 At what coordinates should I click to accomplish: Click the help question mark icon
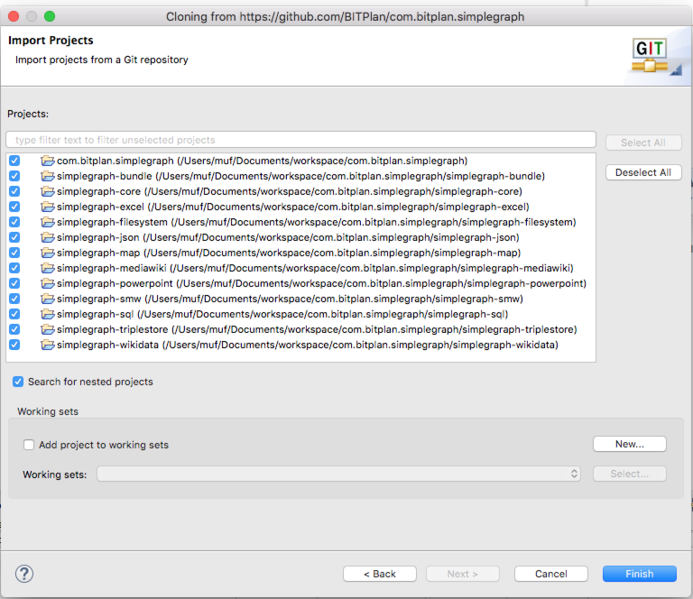(x=25, y=574)
